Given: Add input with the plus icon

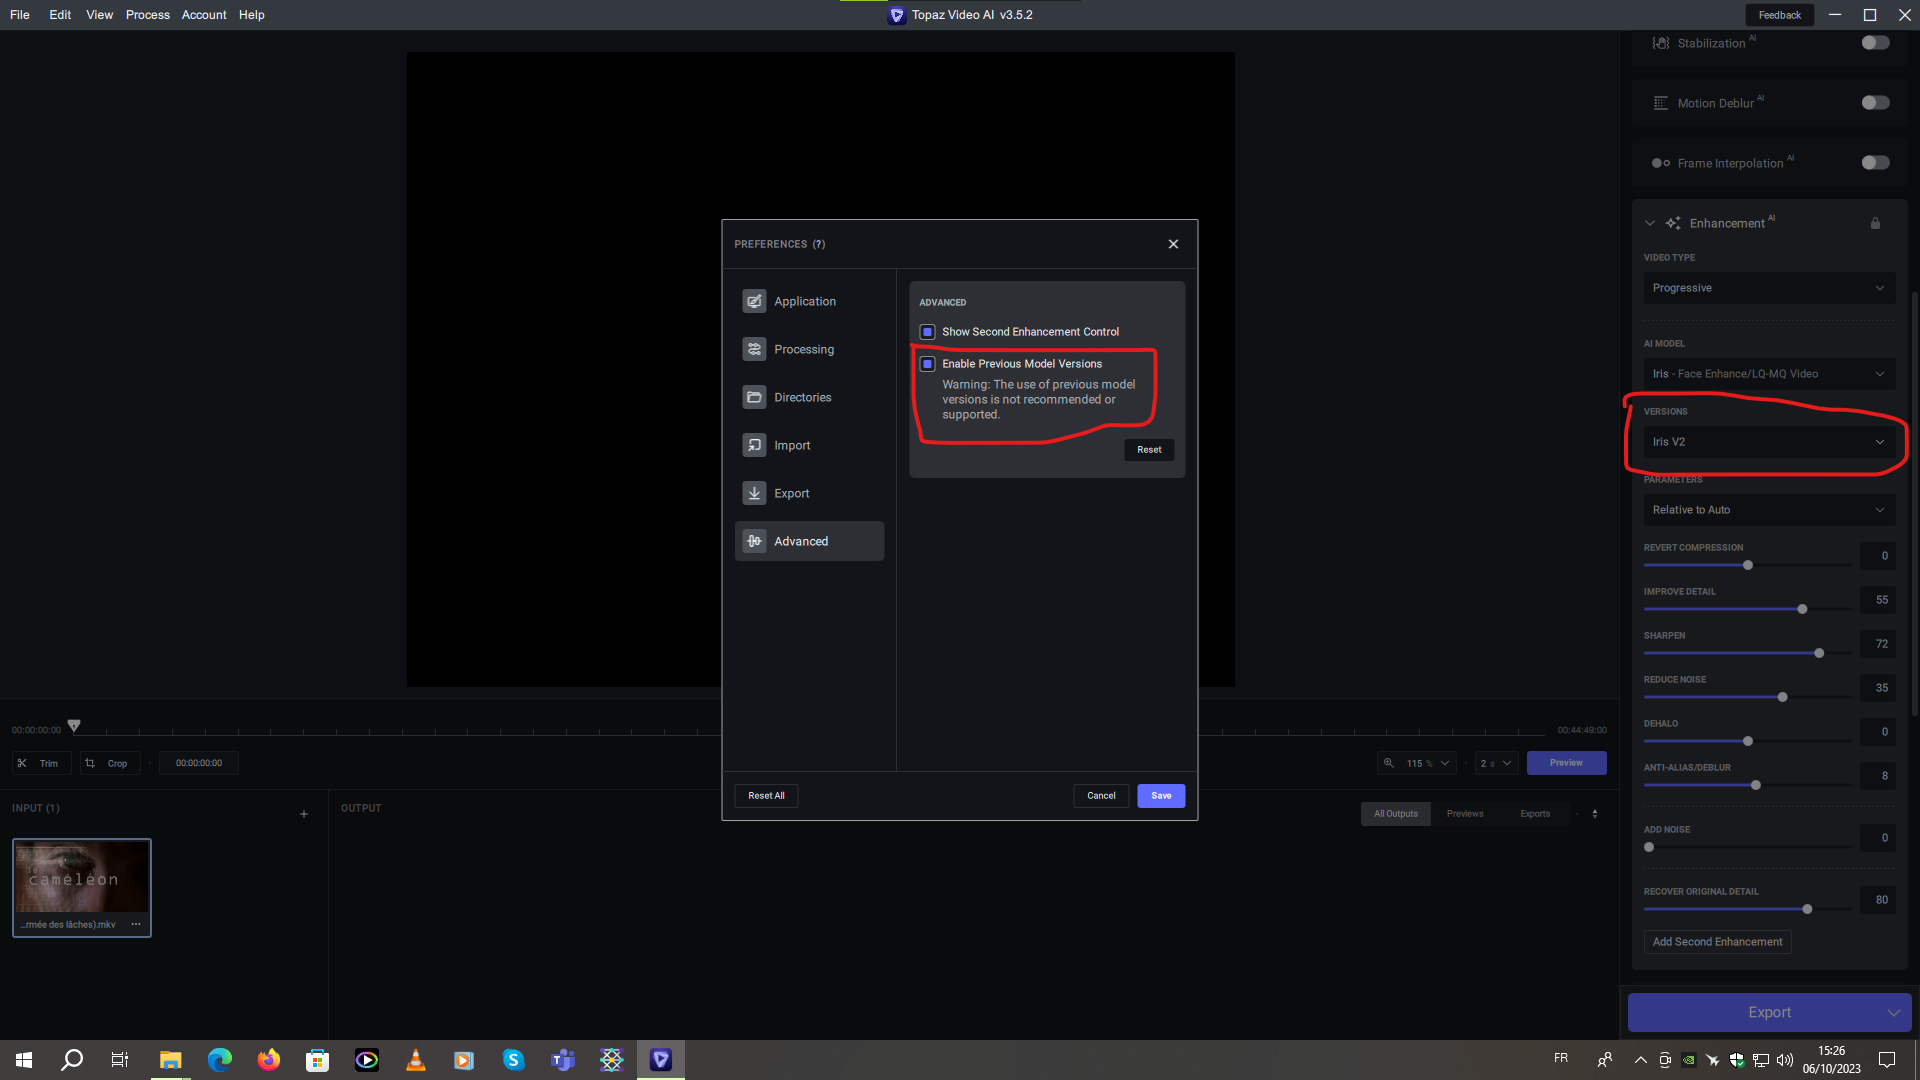Looking at the screenshot, I should pos(304,814).
